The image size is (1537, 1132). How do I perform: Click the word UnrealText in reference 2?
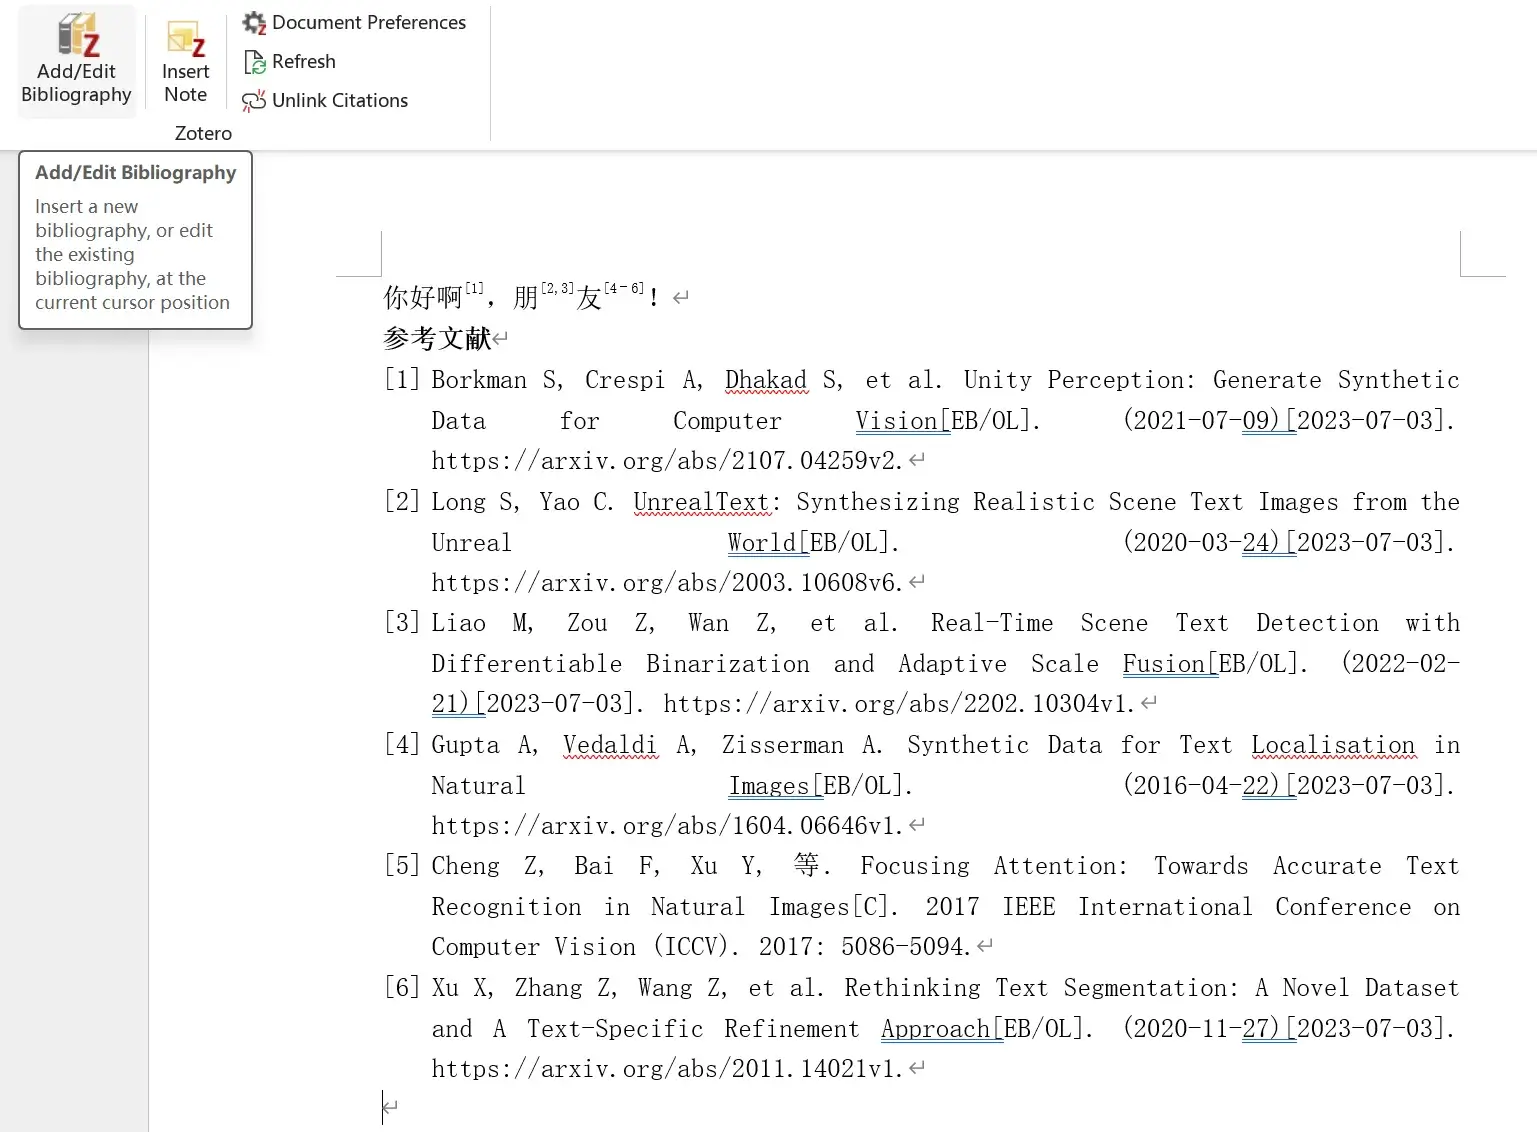click(701, 502)
